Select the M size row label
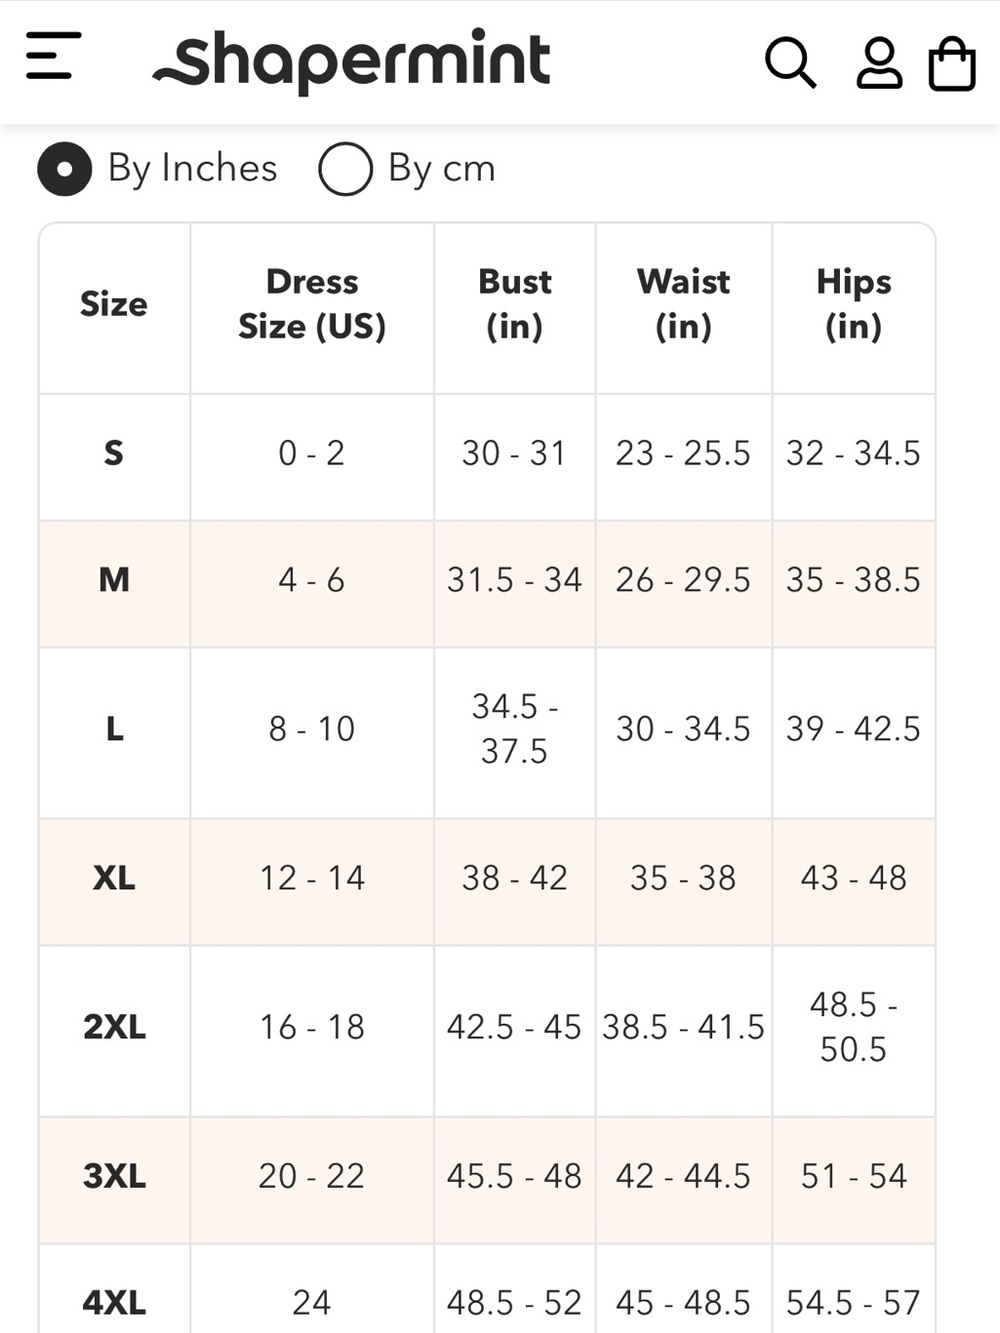This screenshot has width=1000, height=1333. pyautogui.click(x=114, y=579)
